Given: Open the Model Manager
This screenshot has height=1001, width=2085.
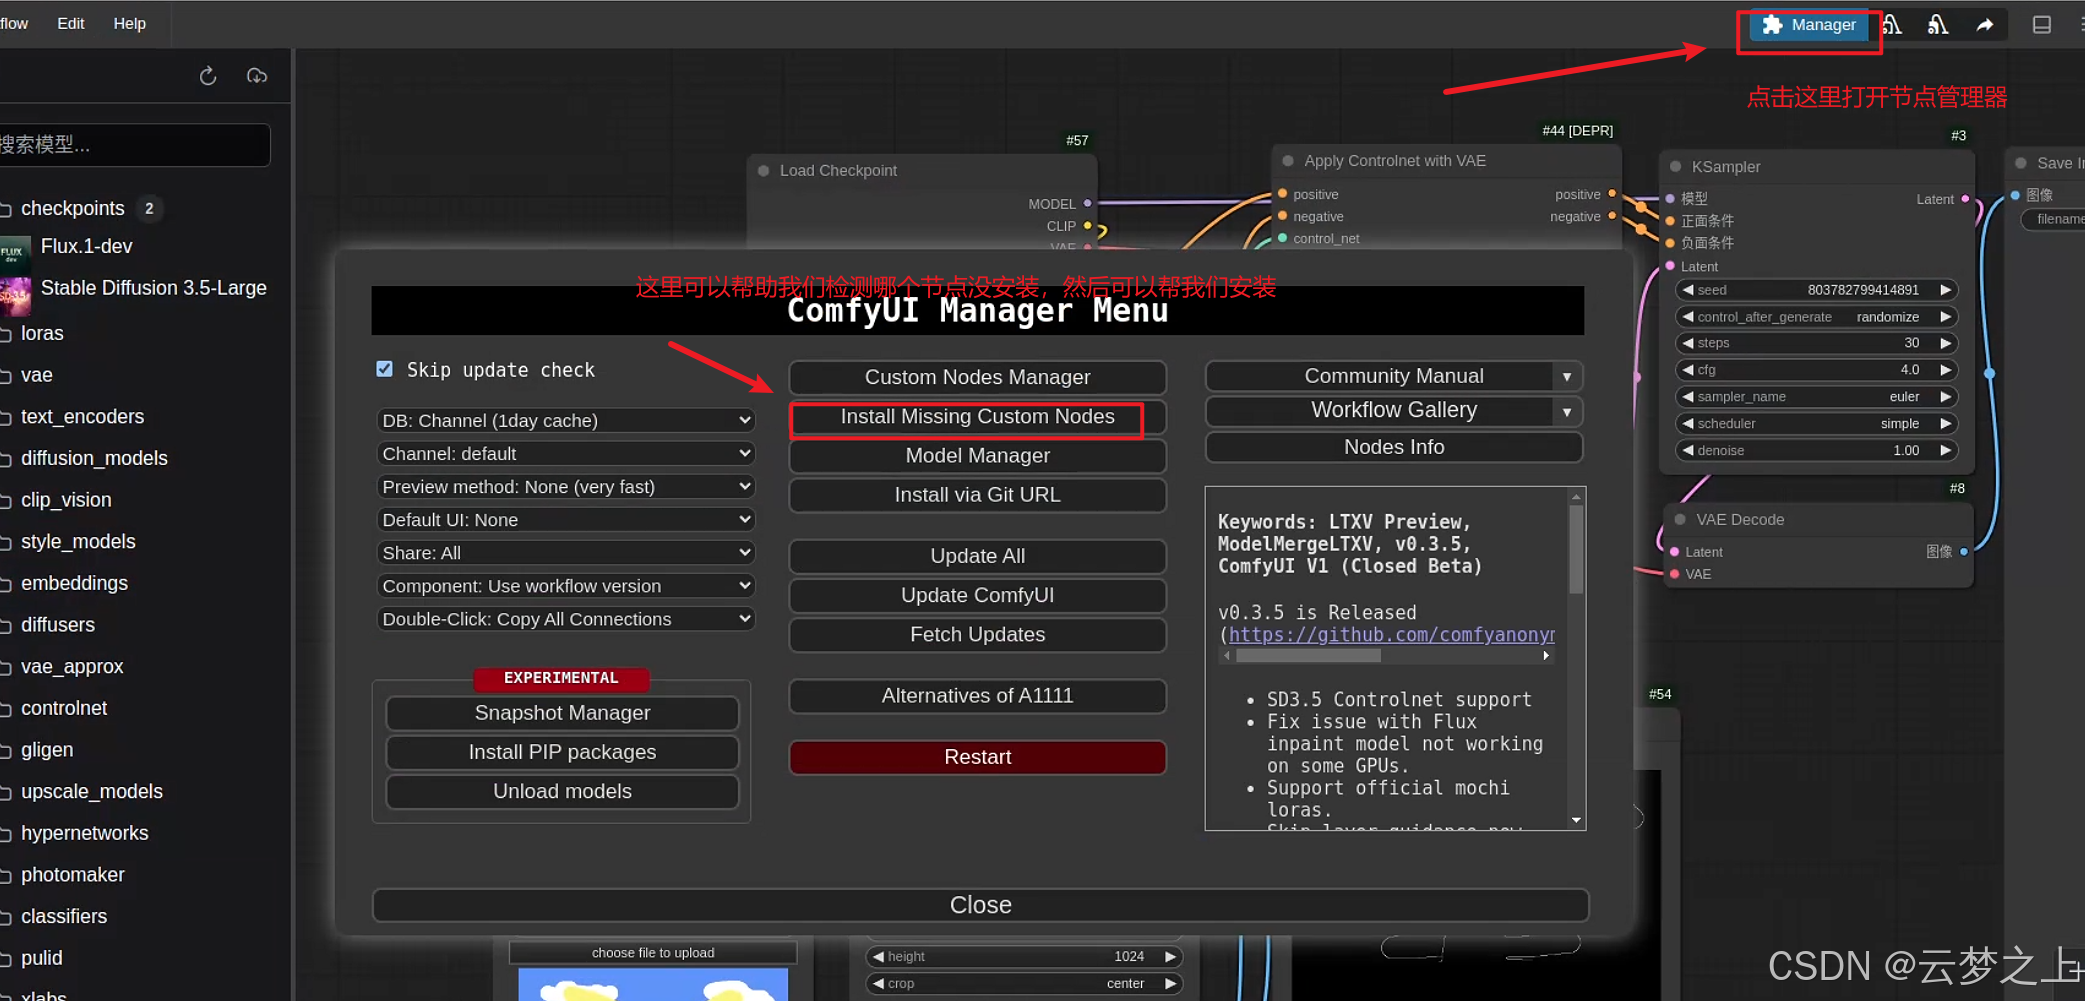Looking at the screenshot, I should [977, 456].
